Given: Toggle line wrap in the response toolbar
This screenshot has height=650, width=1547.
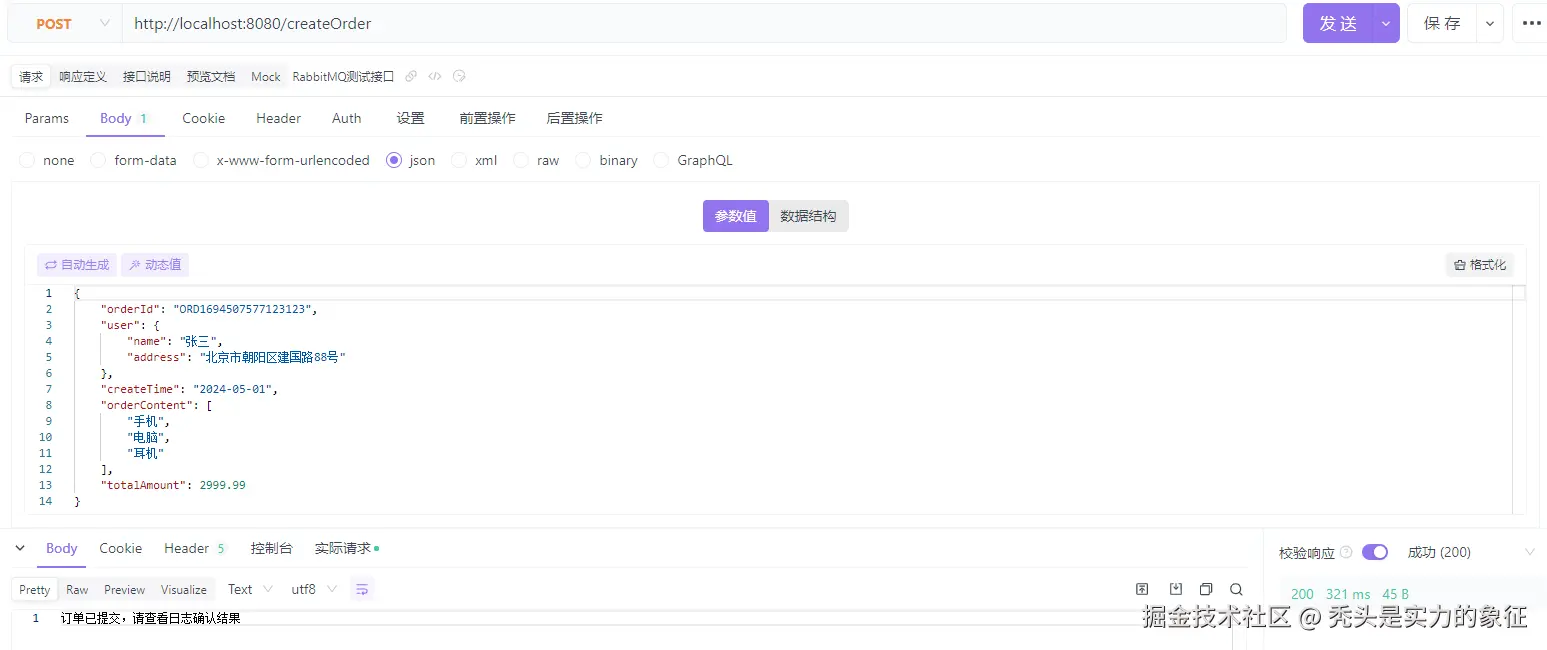Looking at the screenshot, I should (x=362, y=590).
